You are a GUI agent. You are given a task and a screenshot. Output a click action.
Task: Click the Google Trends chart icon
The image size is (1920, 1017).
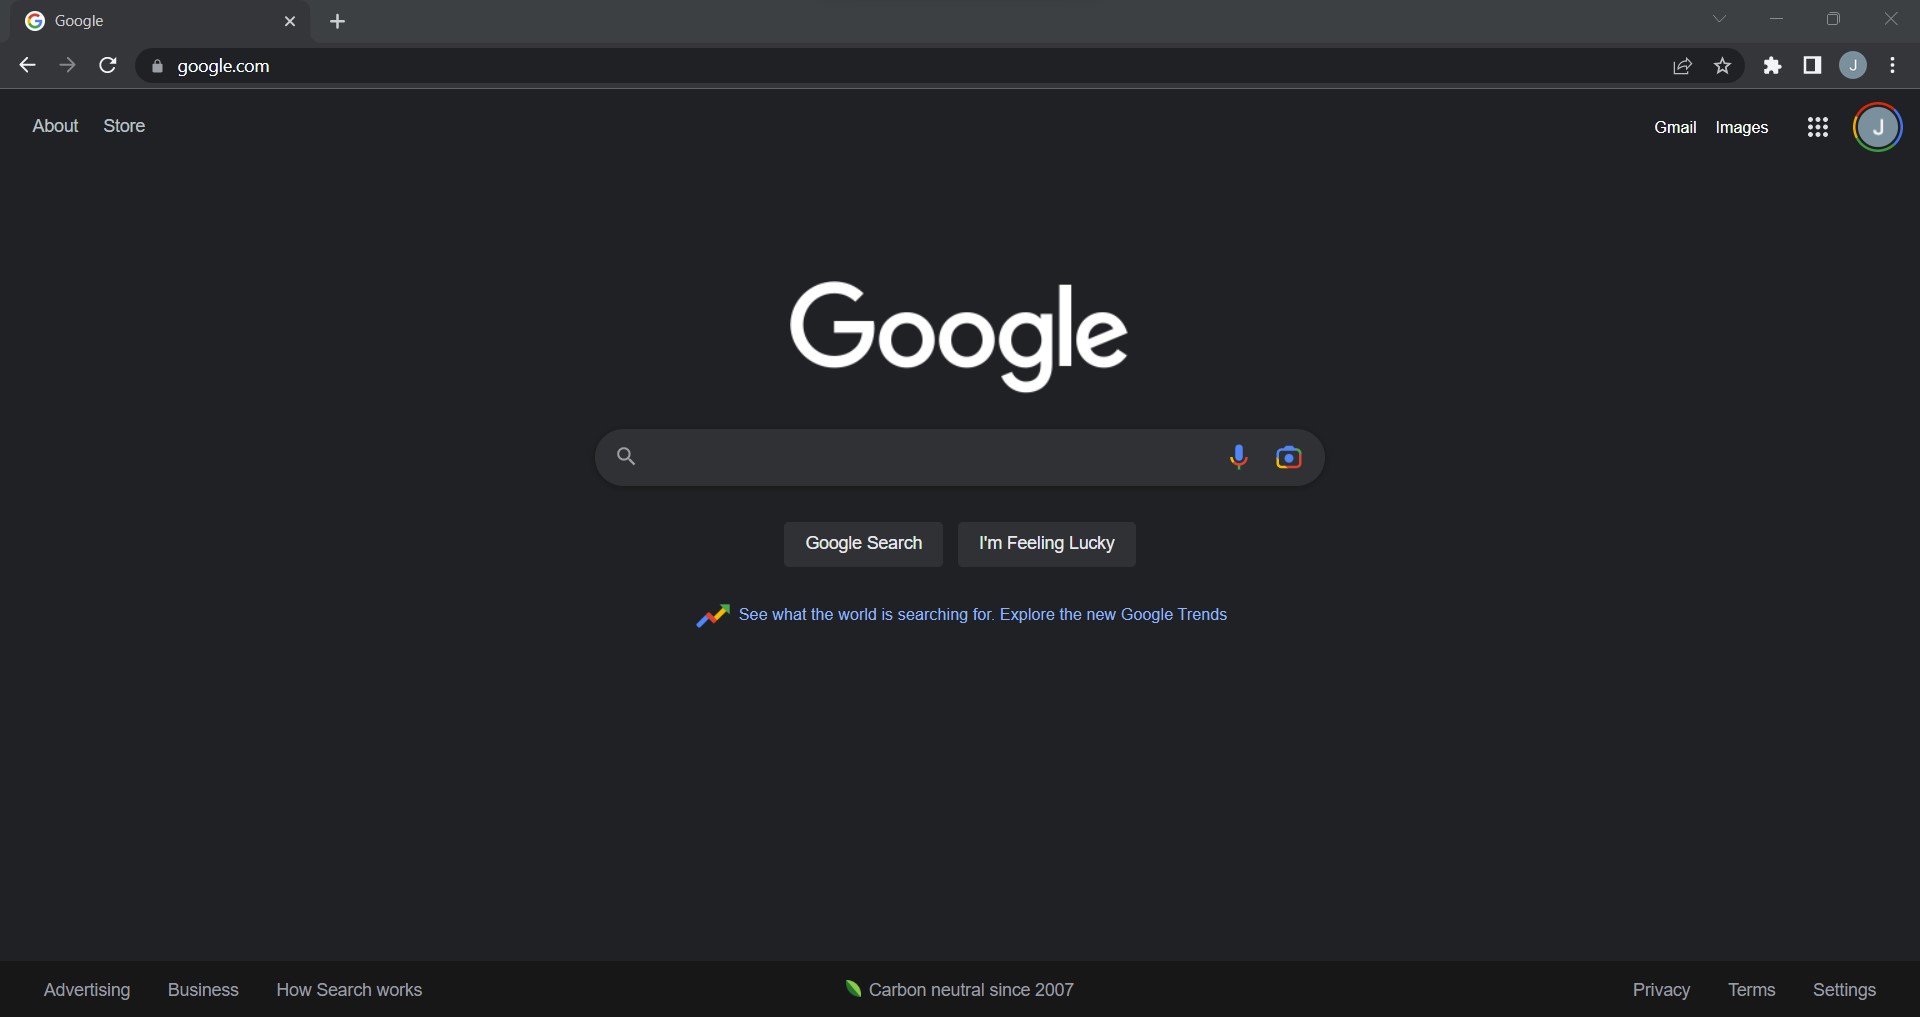point(714,615)
